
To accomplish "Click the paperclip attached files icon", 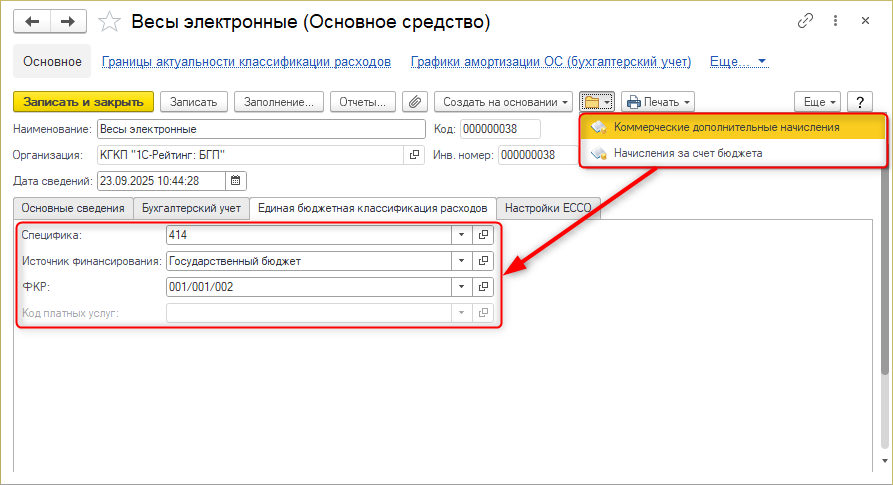I will coord(414,102).
